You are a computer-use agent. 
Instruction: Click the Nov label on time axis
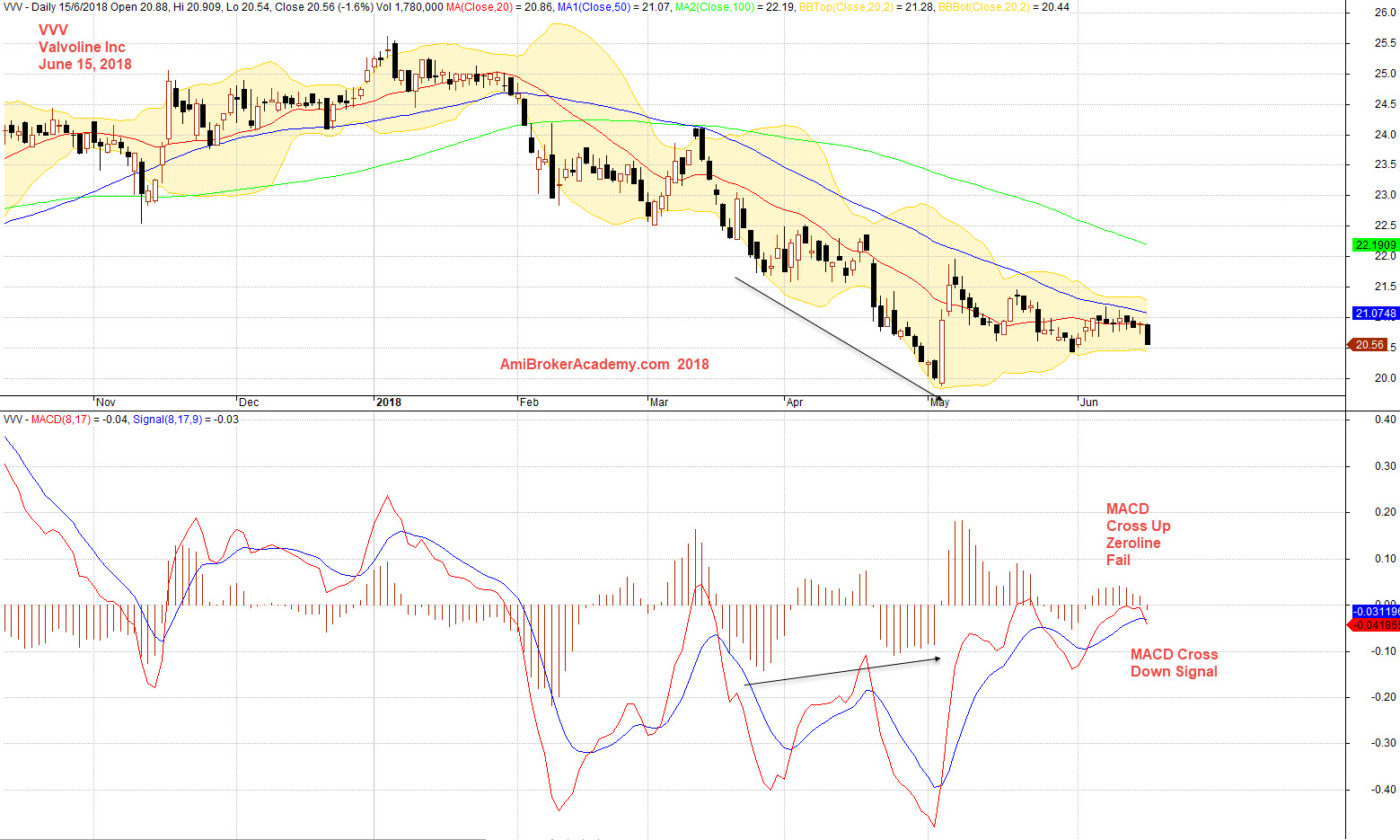(x=104, y=402)
